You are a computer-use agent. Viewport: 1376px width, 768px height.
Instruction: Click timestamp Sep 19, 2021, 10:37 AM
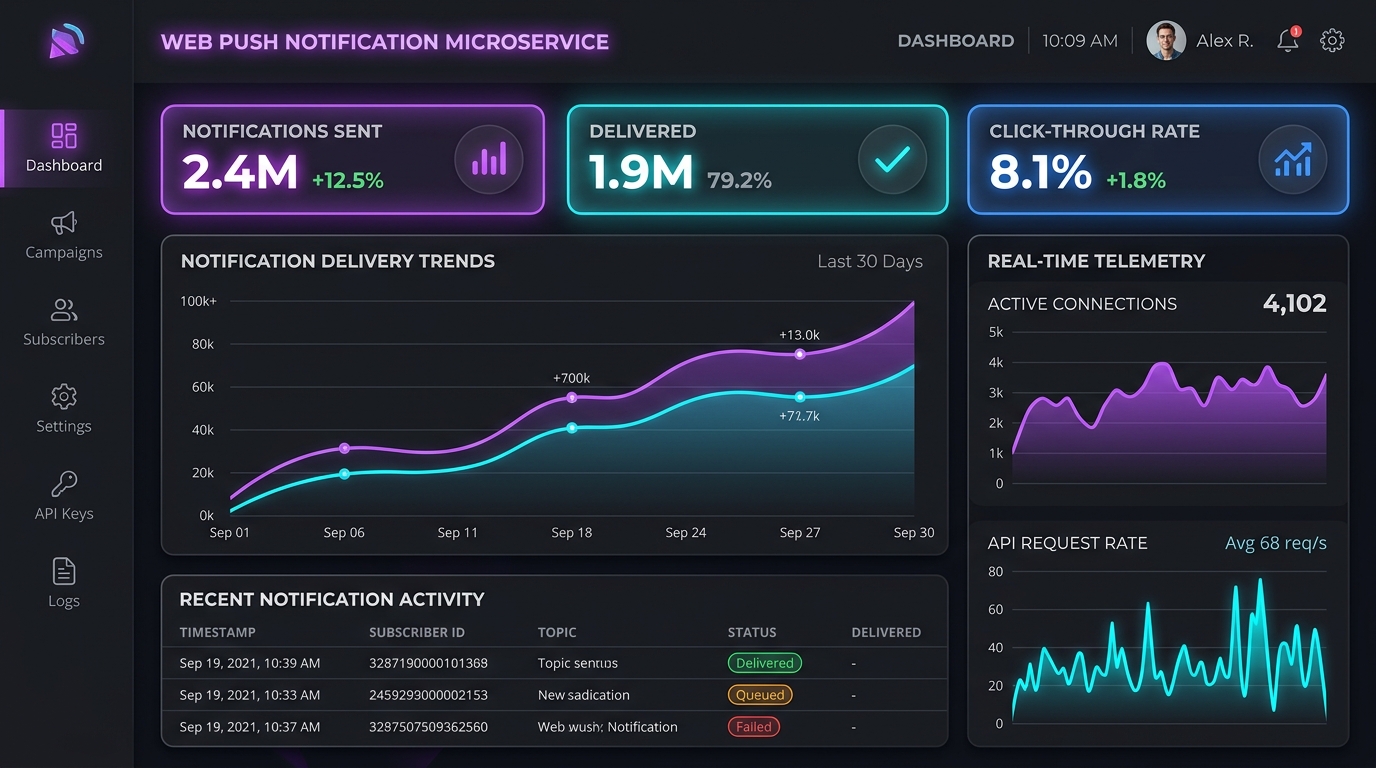(250, 727)
